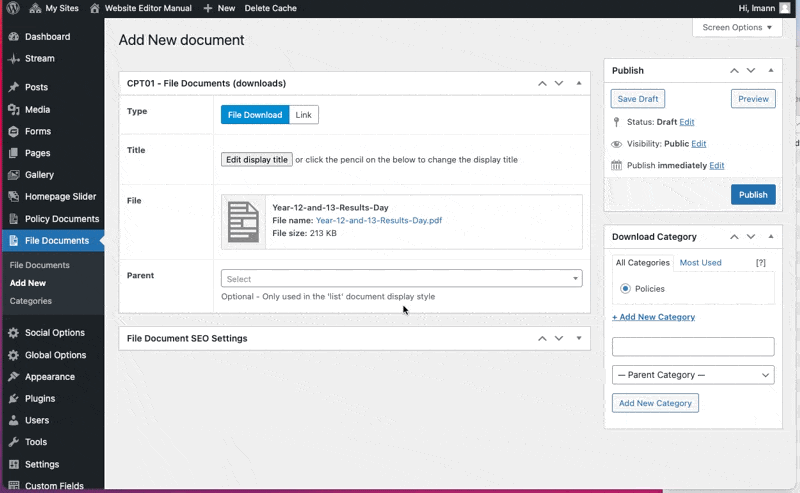Open the Plugins menu item

40,399
